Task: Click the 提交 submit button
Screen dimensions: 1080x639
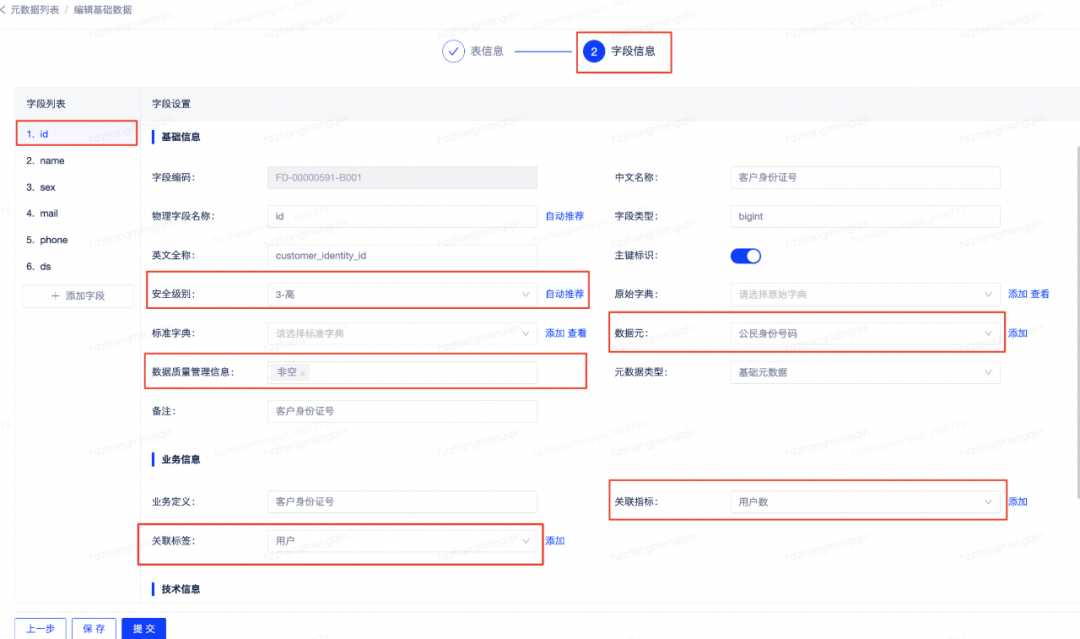Action: (x=143, y=628)
